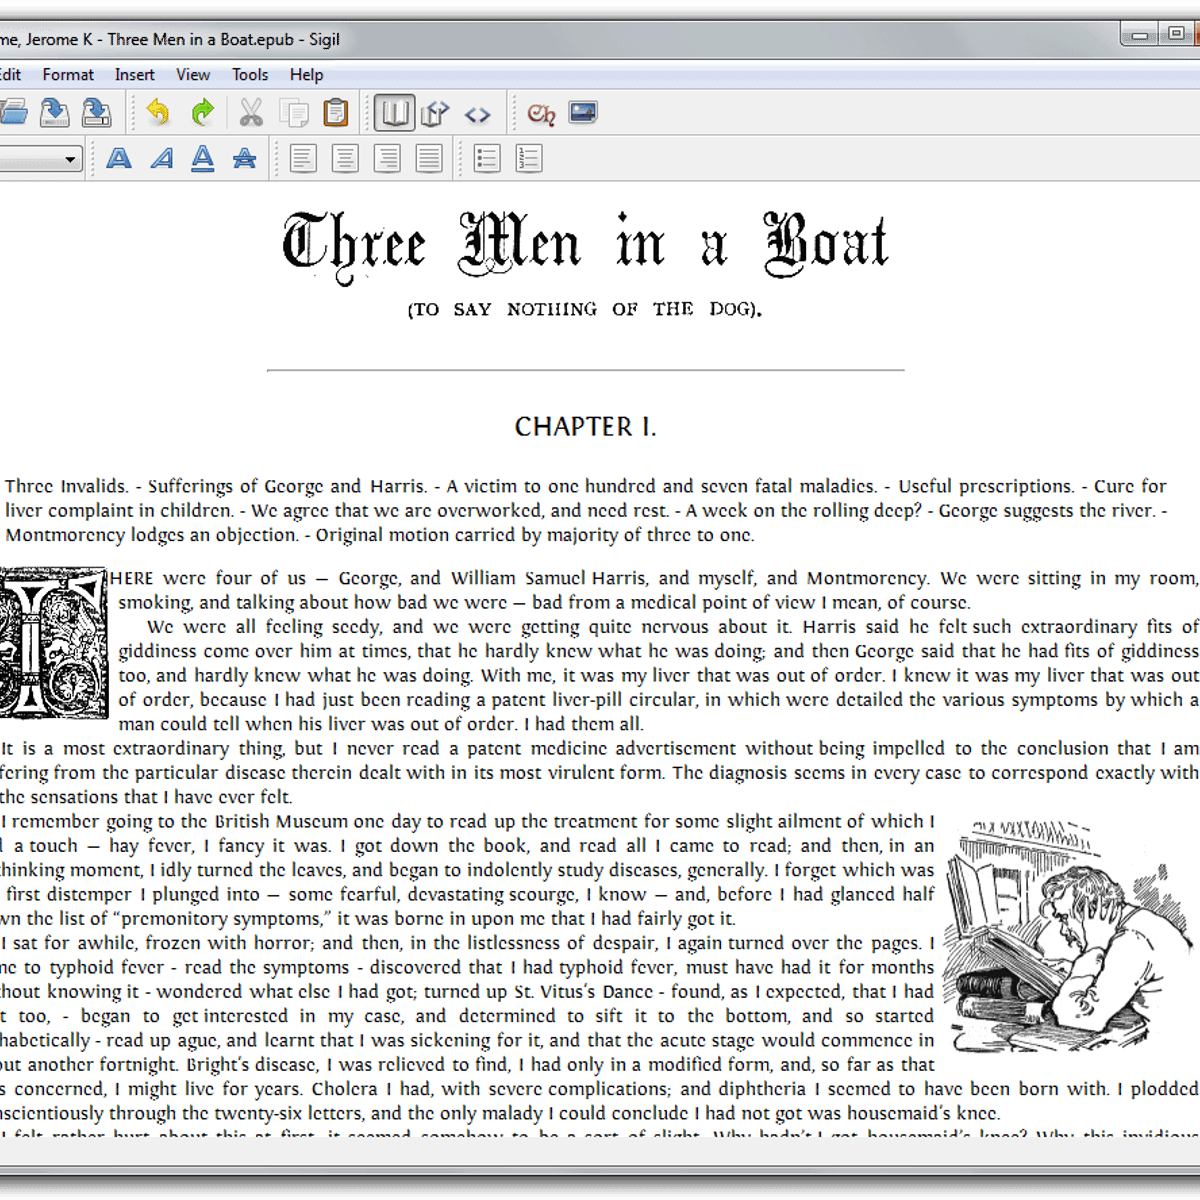The width and height of the screenshot is (1200, 1200).
Task: Center the text alignment
Action: (x=345, y=158)
